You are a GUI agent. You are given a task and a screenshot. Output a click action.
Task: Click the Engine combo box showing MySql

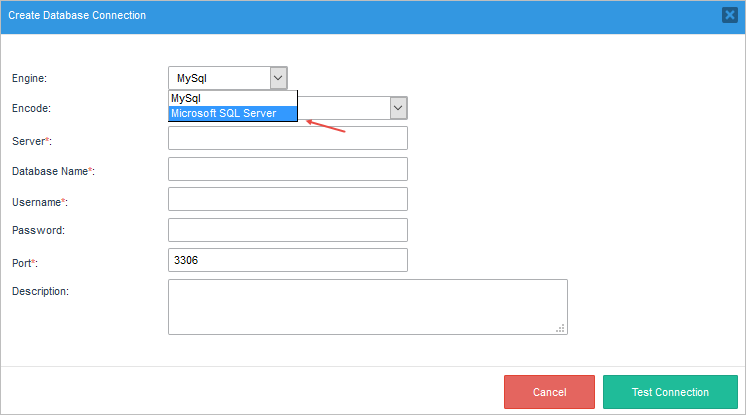pos(219,78)
